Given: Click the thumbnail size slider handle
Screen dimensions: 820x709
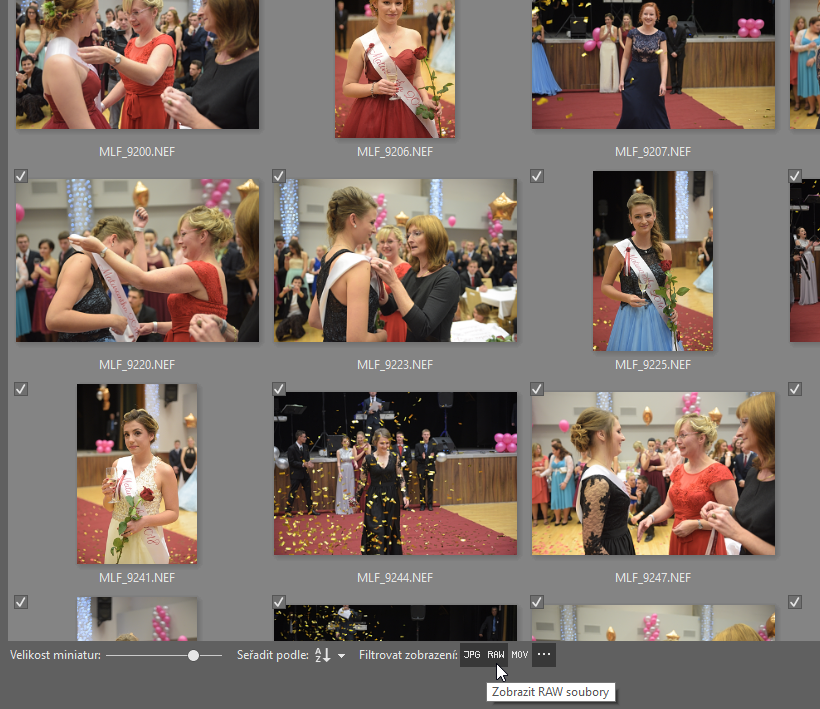Looking at the screenshot, I should pyautogui.click(x=193, y=655).
